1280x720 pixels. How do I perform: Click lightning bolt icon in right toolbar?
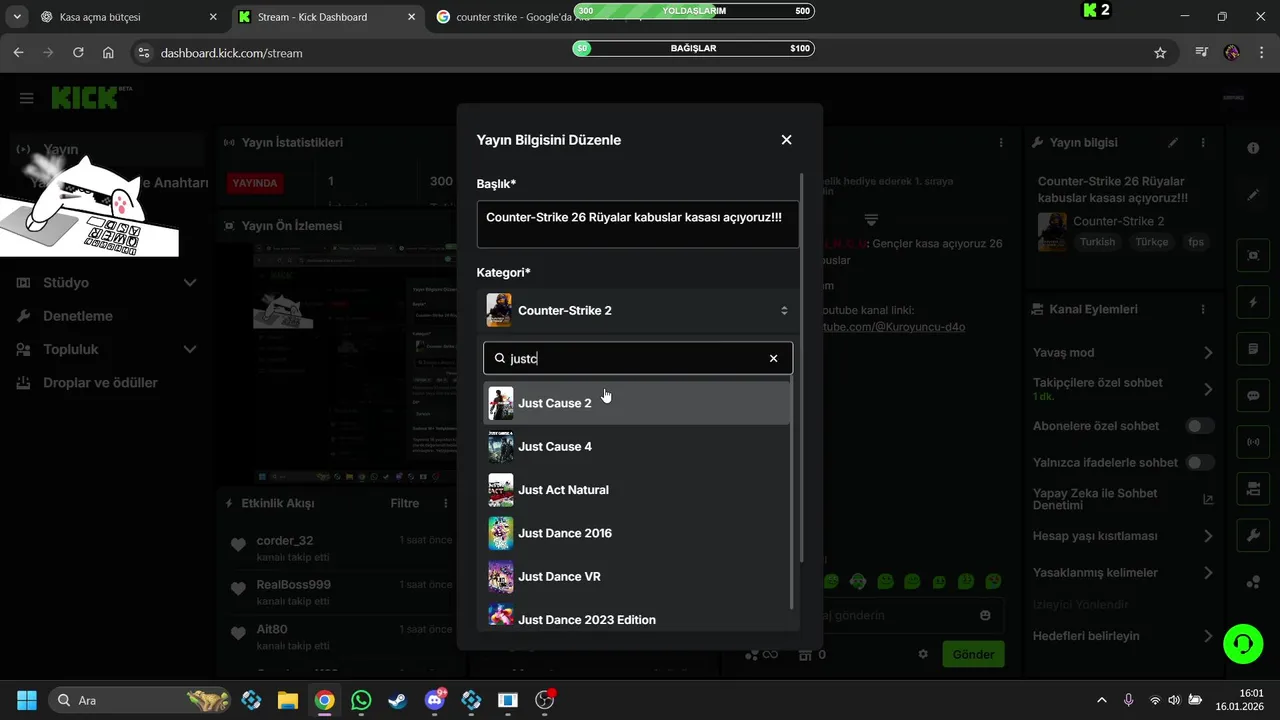[1253, 302]
